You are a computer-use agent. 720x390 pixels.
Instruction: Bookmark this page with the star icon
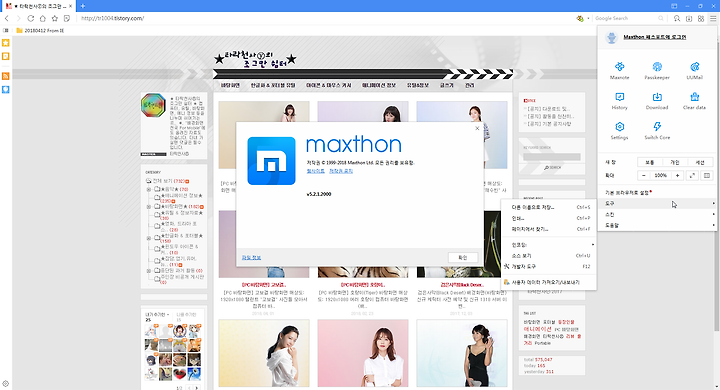click(x=55, y=18)
